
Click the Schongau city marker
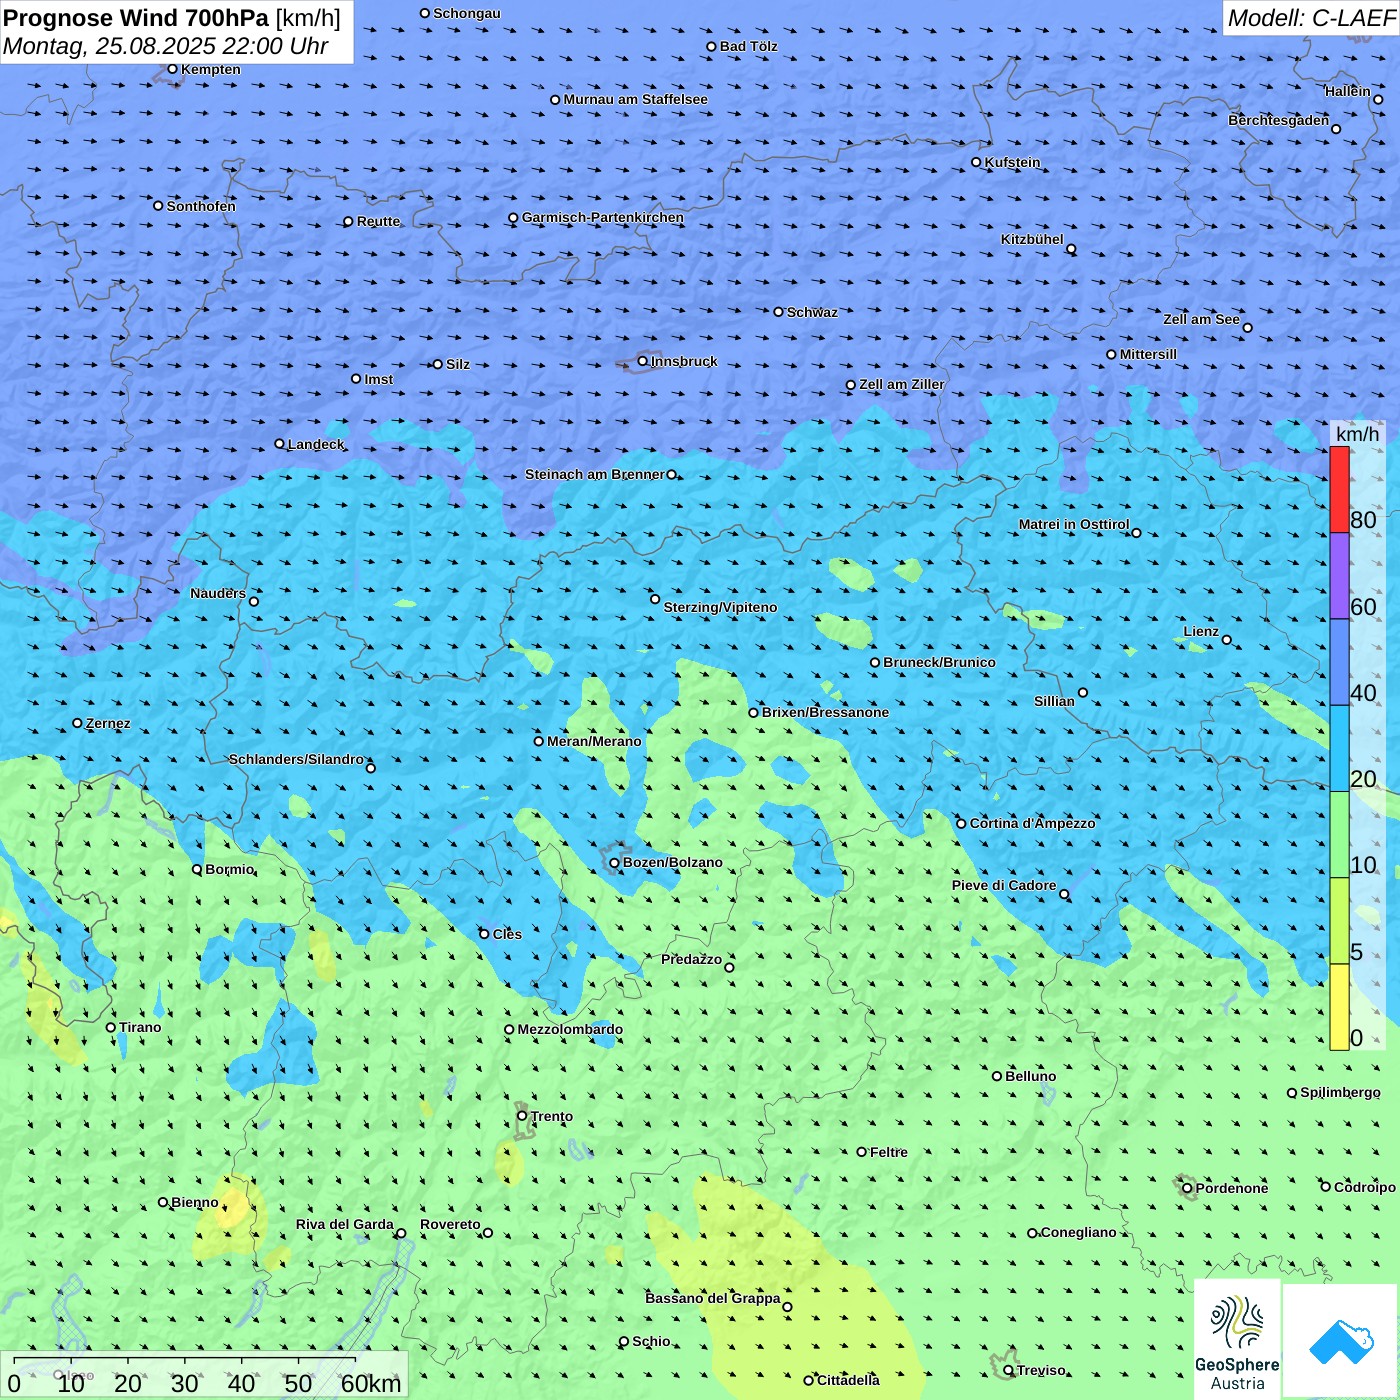pyautogui.click(x=424, y=13)
